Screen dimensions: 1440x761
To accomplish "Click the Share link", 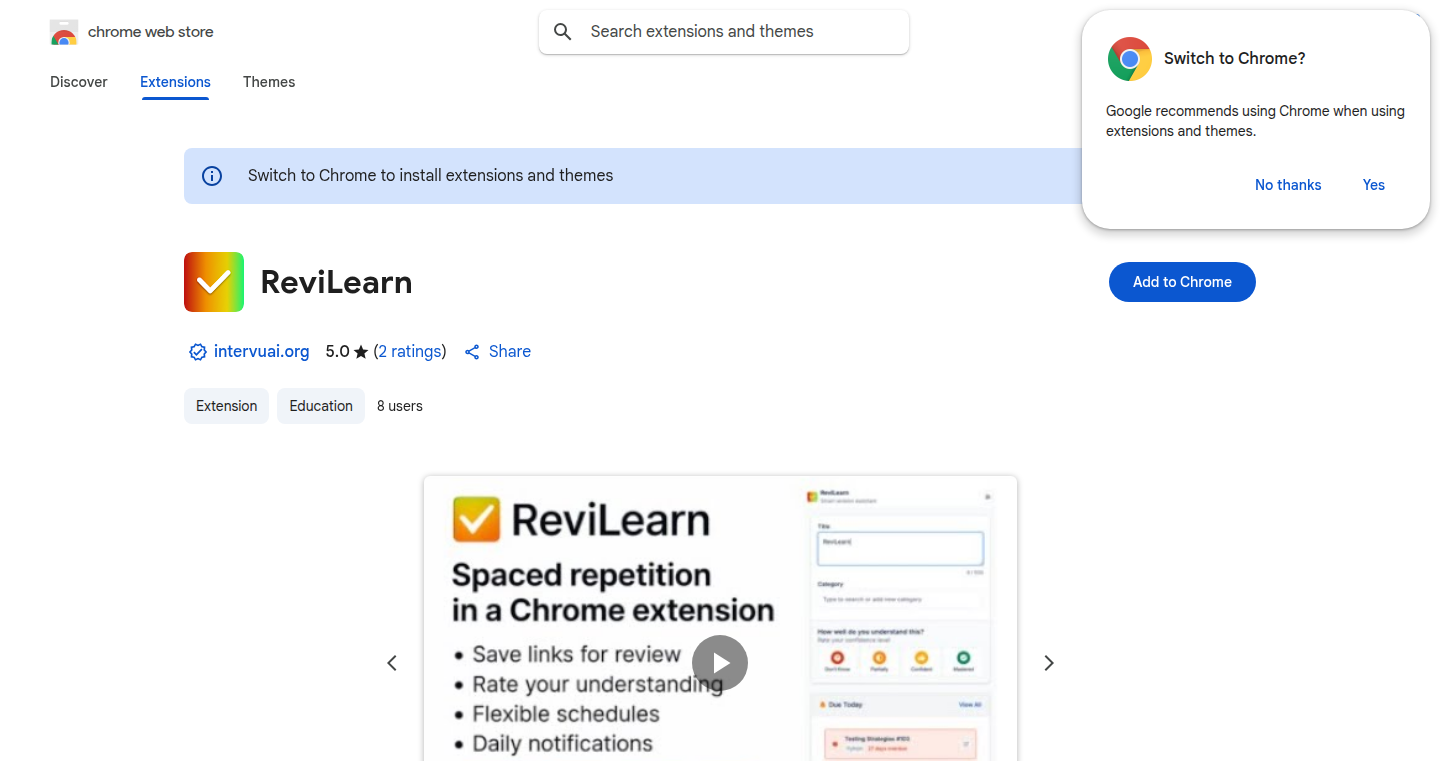I will 510,352.
